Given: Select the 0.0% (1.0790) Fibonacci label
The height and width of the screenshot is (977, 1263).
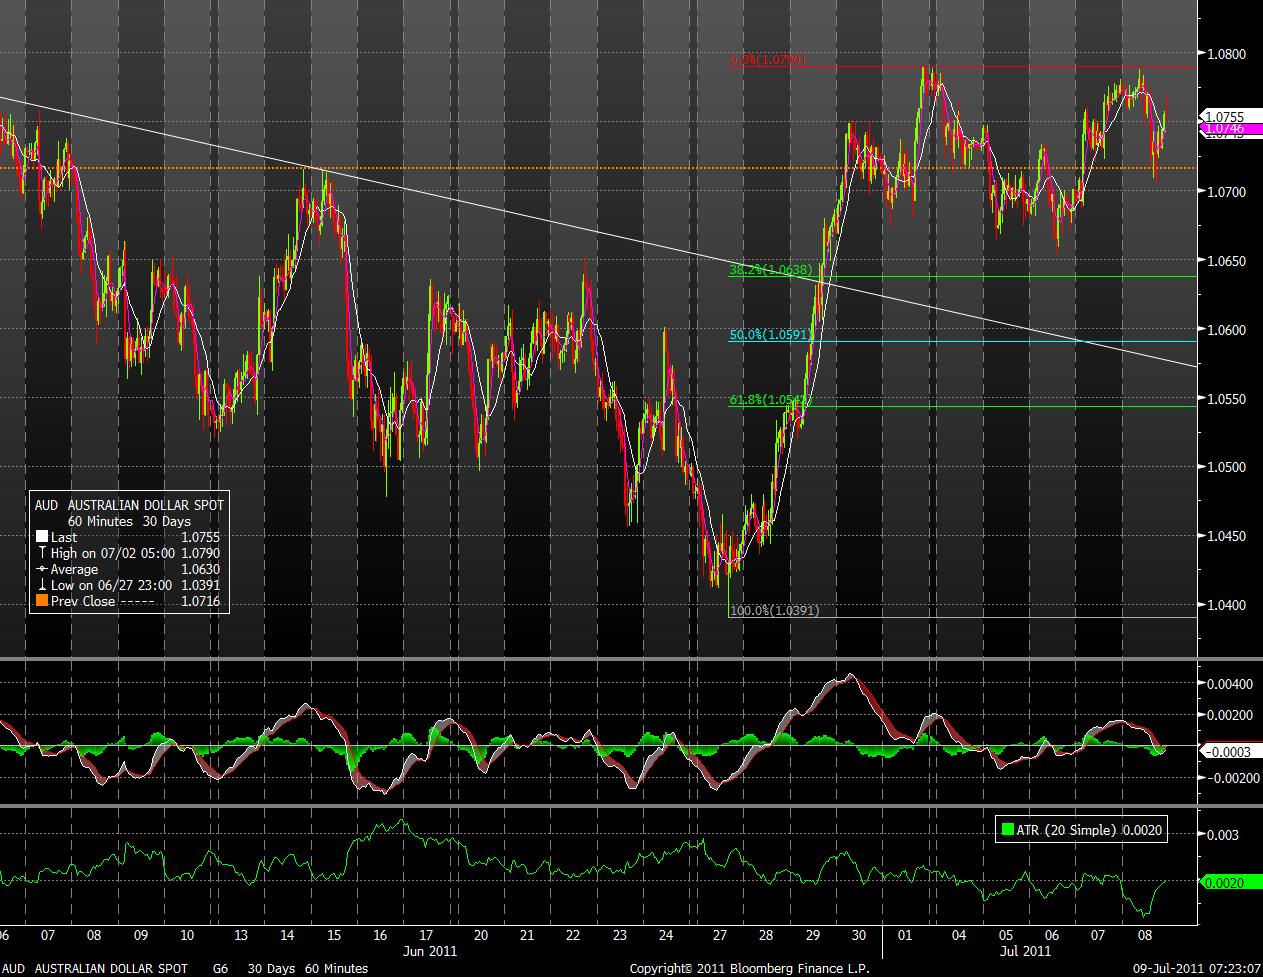Looking at the screenshot, I should [x=768, y=60].
